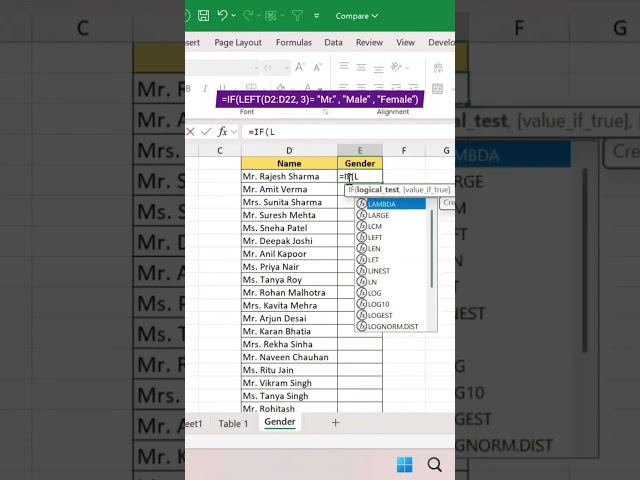
Task: Click cell Mrs. Sunita Sharma
Action: tap(289, 202)
